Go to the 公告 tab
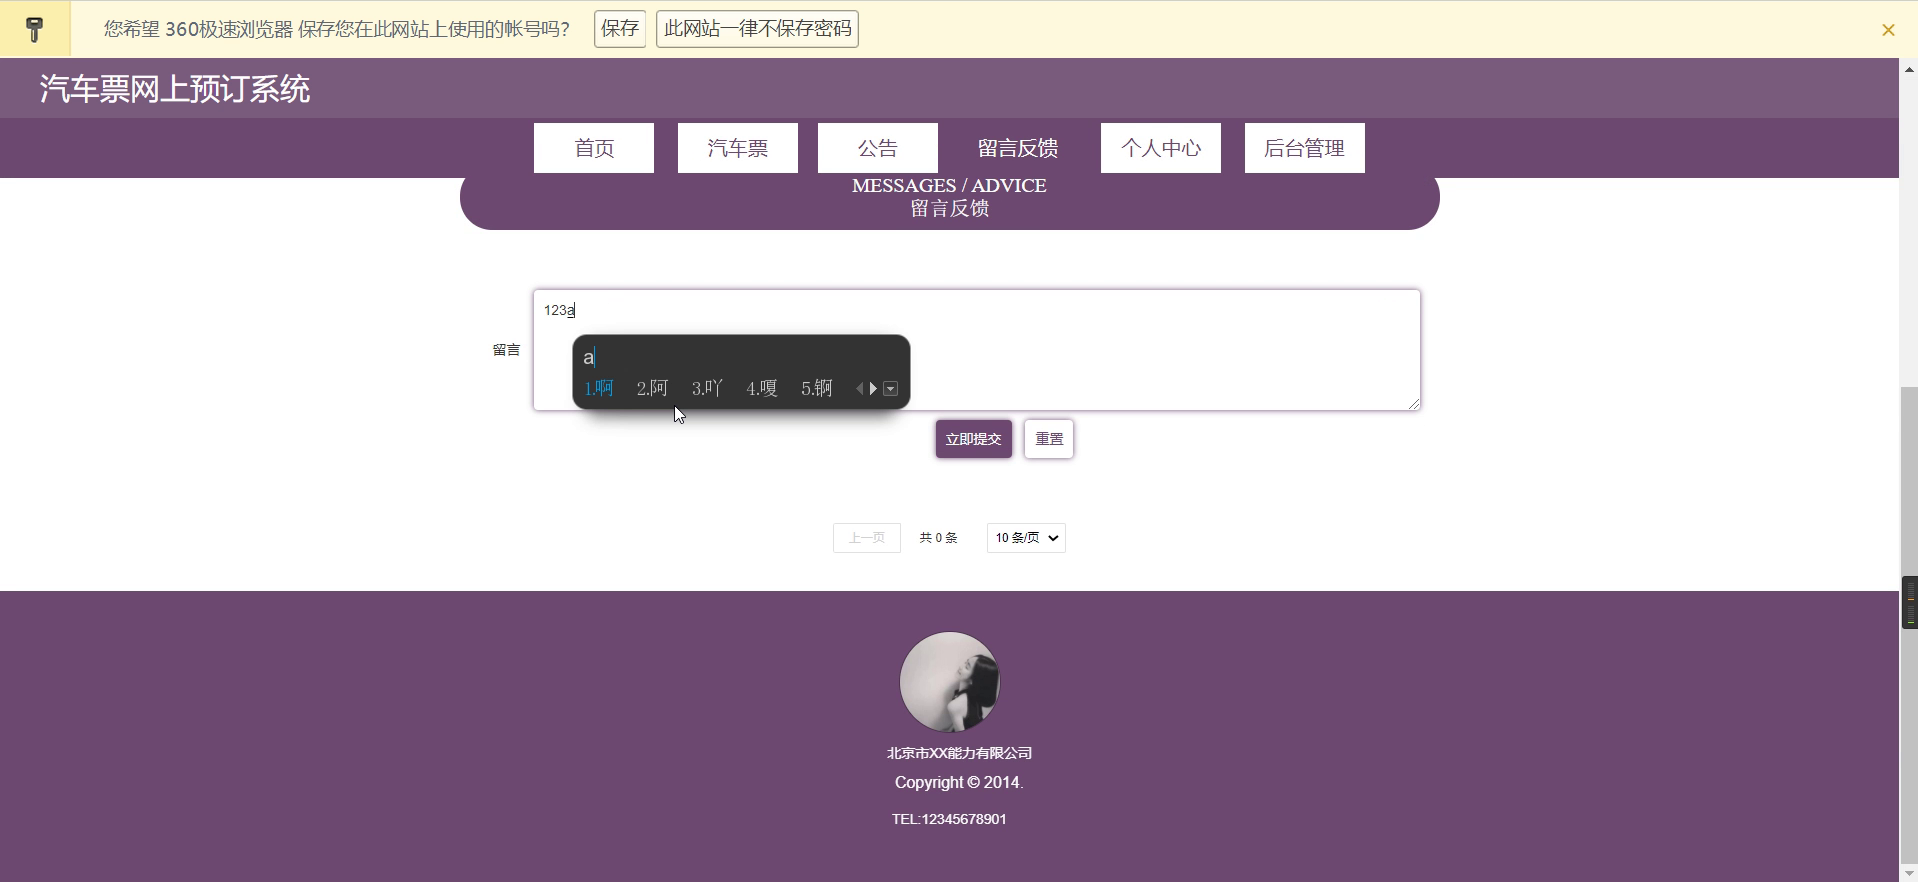The width and height of the screenshot is (1918, 882). point(878,148)
